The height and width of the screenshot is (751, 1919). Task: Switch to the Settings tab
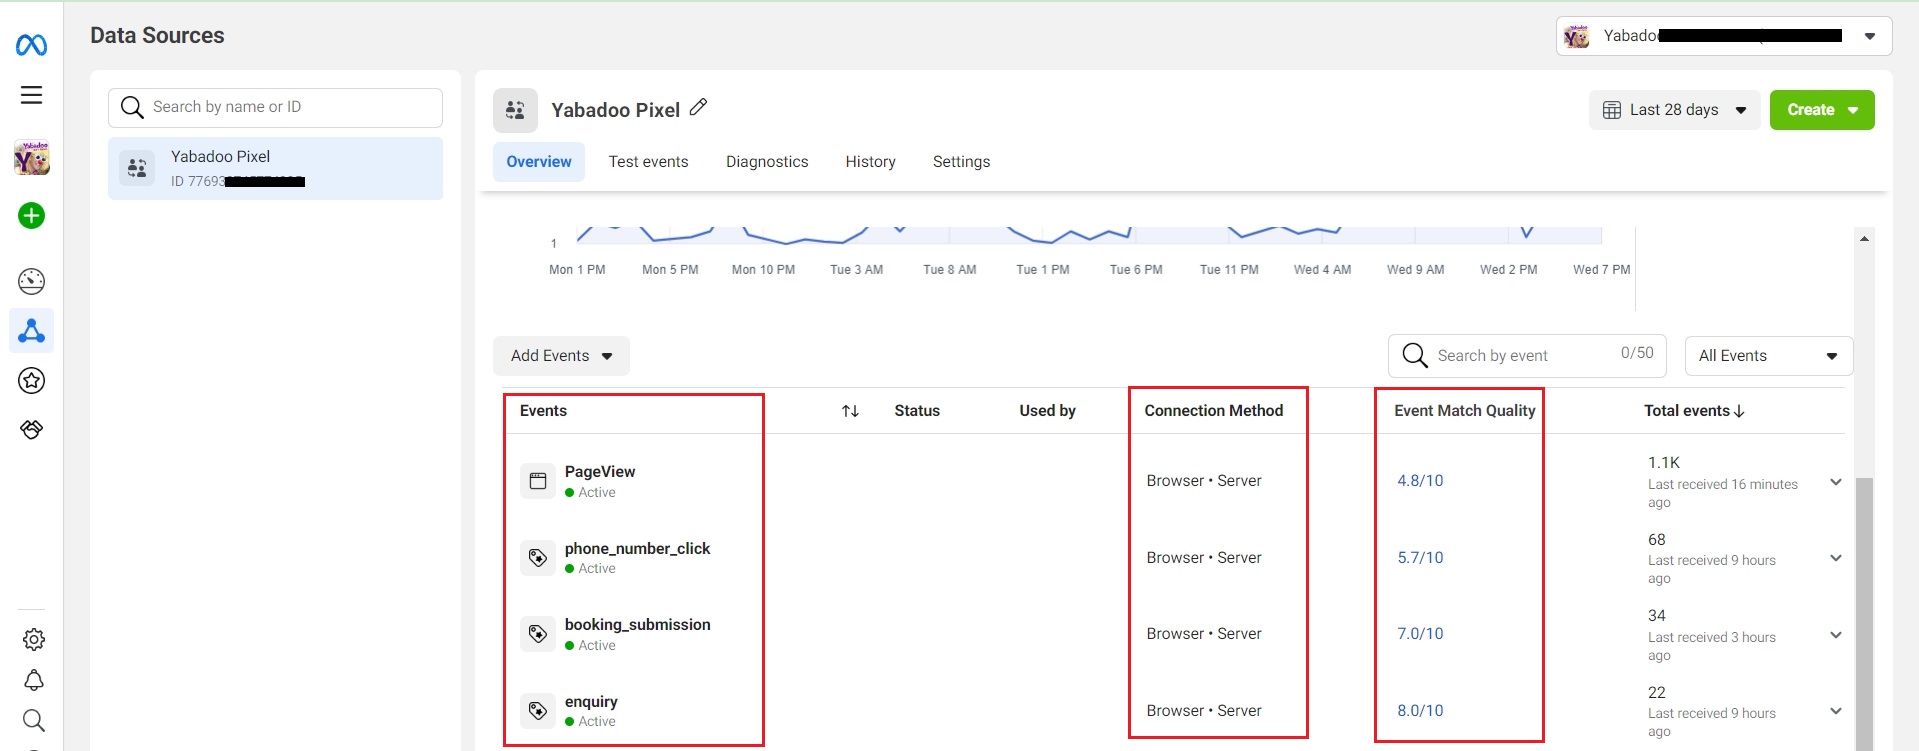pyautogui.click(x=961, y=162)
